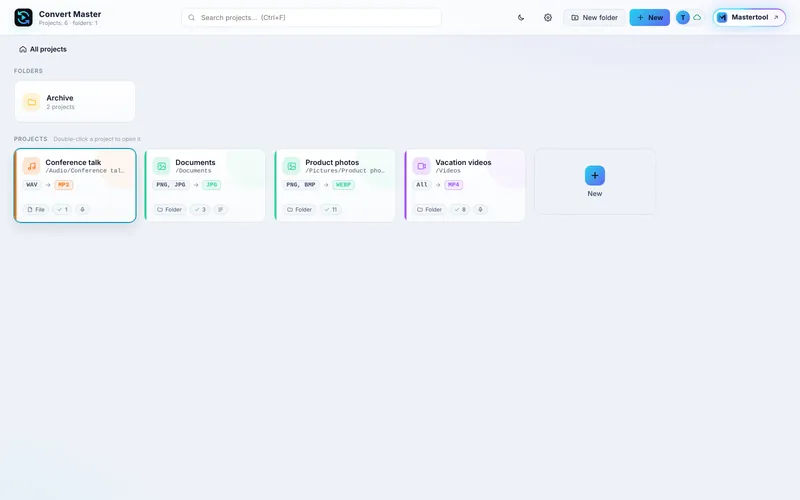Click the Folder chip on Vacation videos card

(430, 209)
